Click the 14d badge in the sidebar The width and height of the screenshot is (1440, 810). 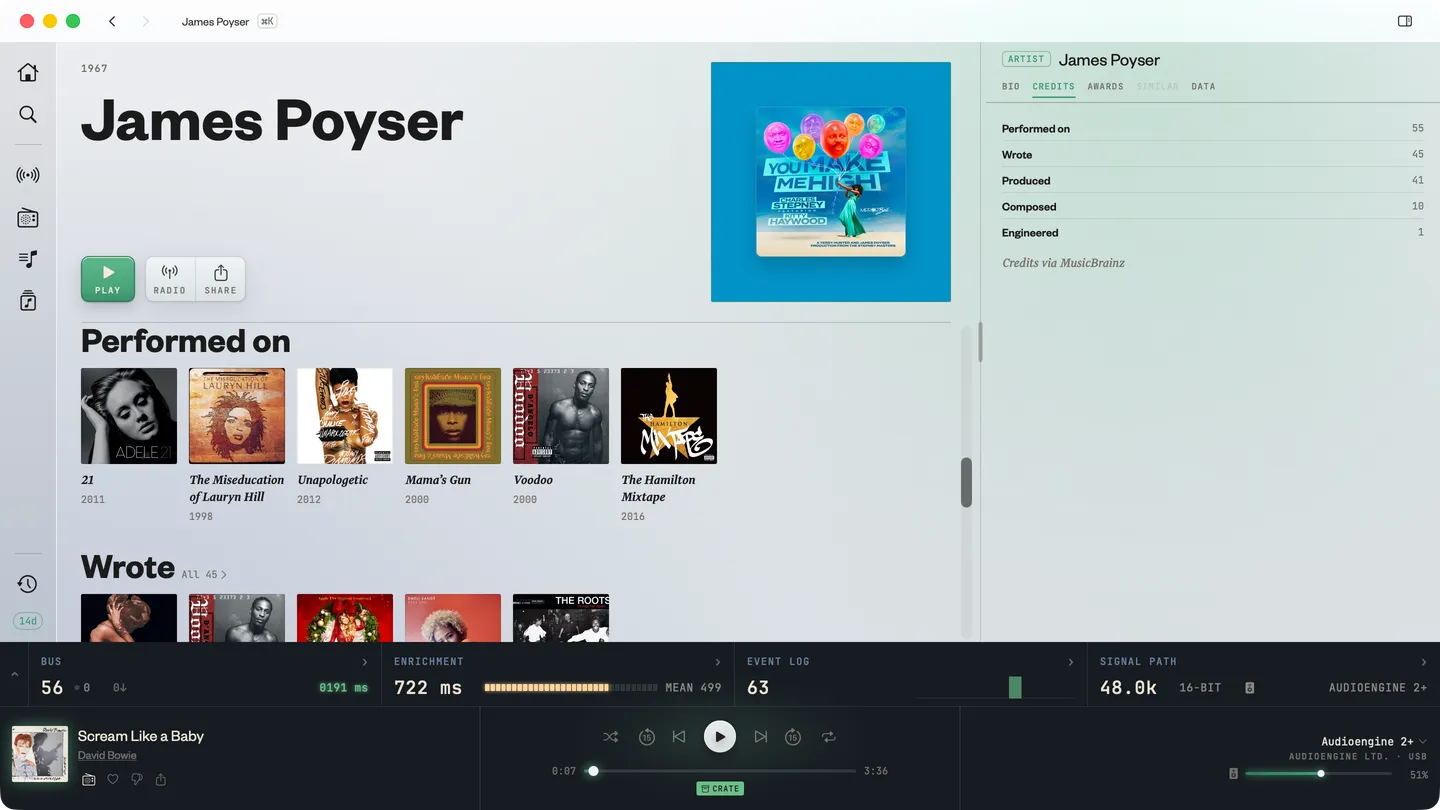(x=28, y=621)
